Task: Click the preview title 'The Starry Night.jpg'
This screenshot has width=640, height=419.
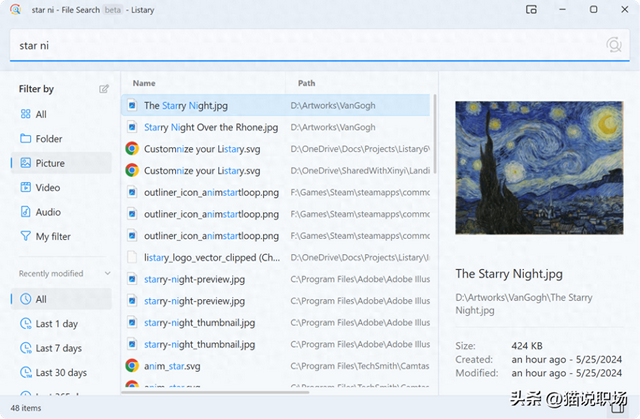Action: [x=509, y=274]
